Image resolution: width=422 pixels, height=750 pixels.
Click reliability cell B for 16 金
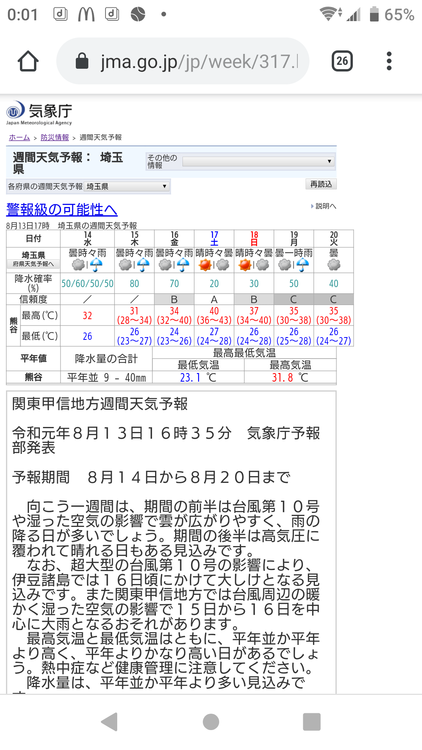click(x=174, y=299)
